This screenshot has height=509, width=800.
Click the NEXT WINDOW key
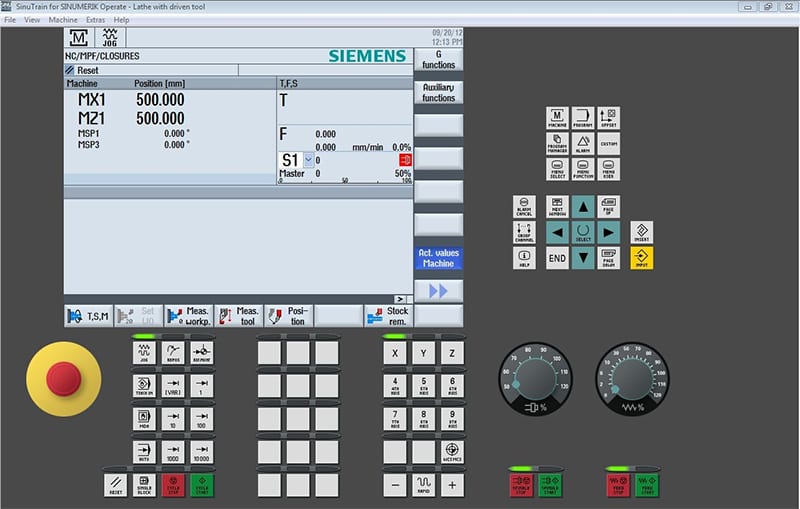click(x=557, y=207)
